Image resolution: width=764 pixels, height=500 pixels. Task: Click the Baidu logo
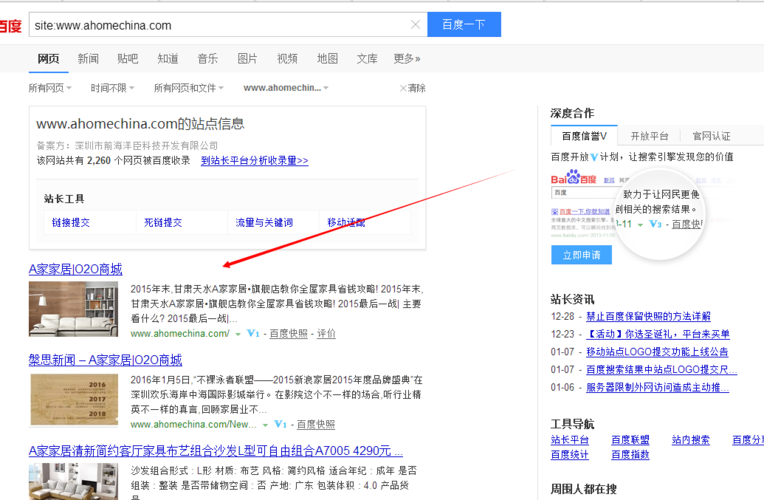(11, 26)
